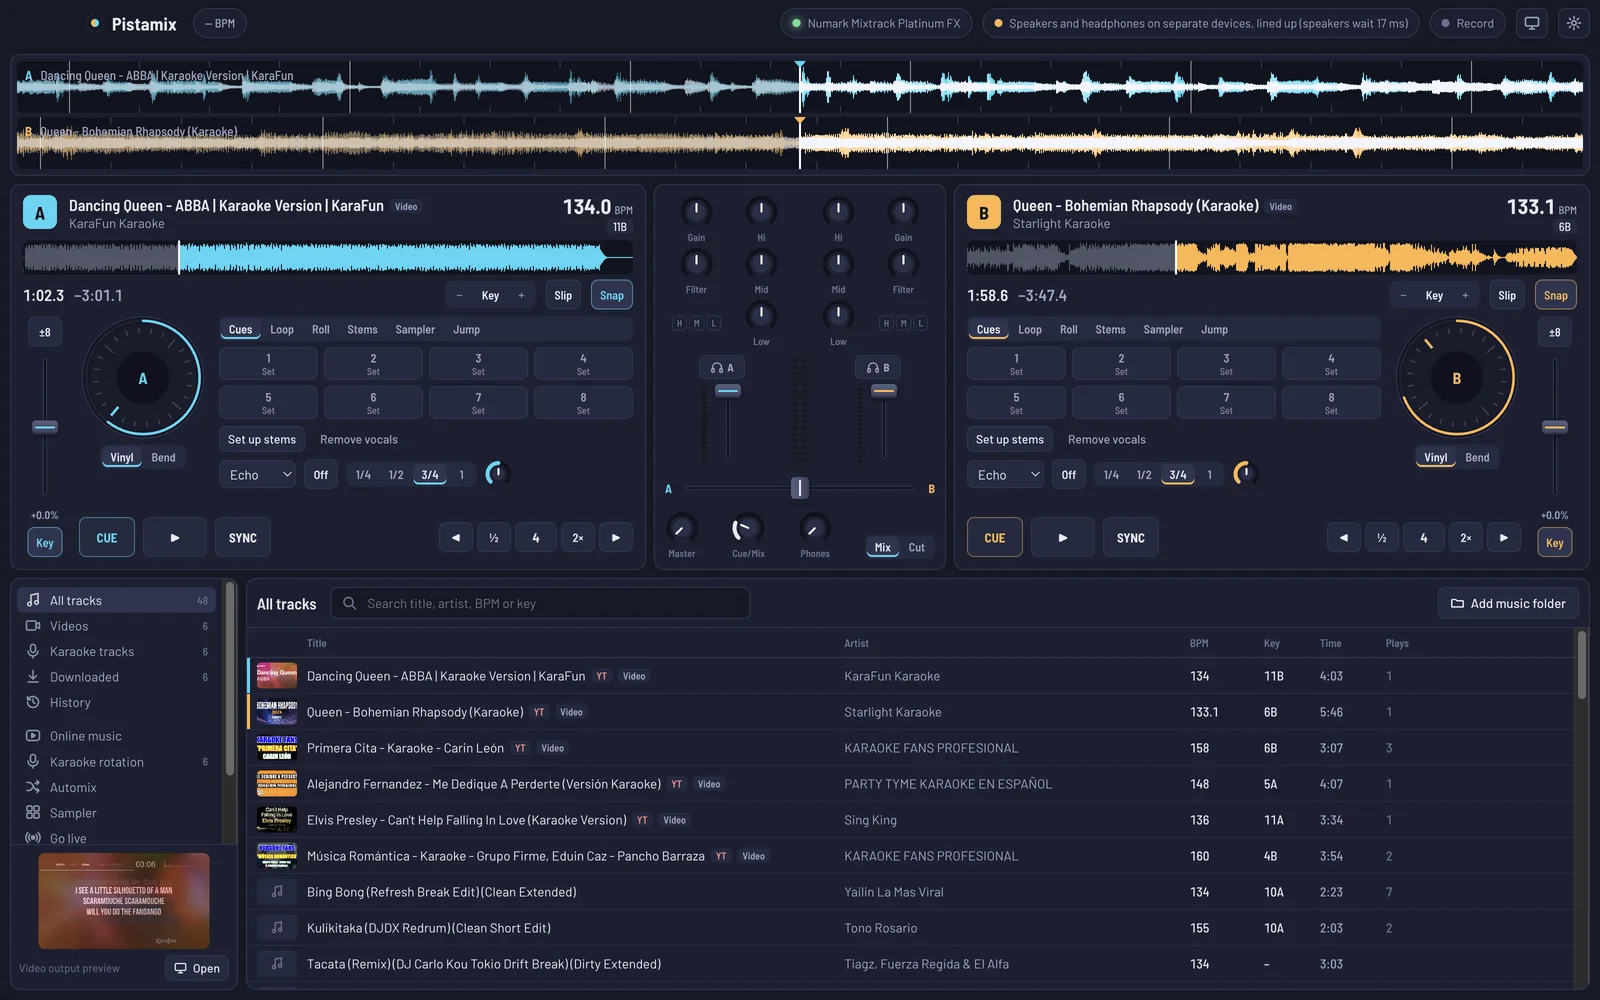The height and width of the screenshot is (1000, 1600).
Task: Open Echo effect dropdown on deck B
Action: pyautogui.click(x=1006, y=475)
